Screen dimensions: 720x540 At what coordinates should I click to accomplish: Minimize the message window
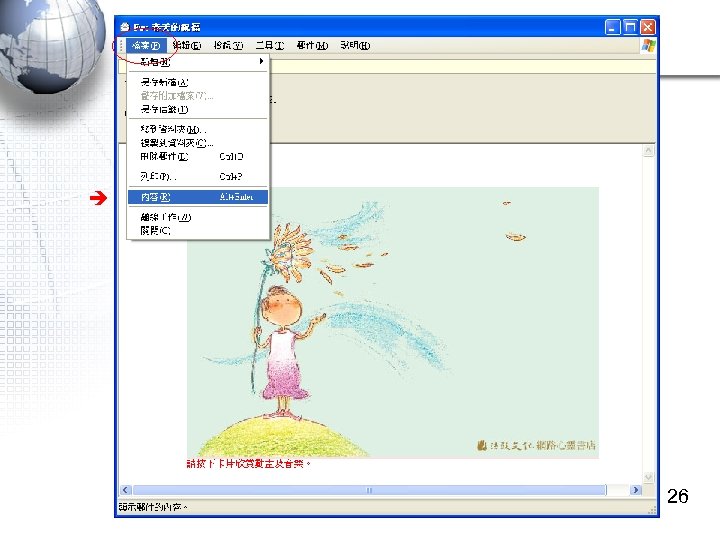click(x=613, y=27)
